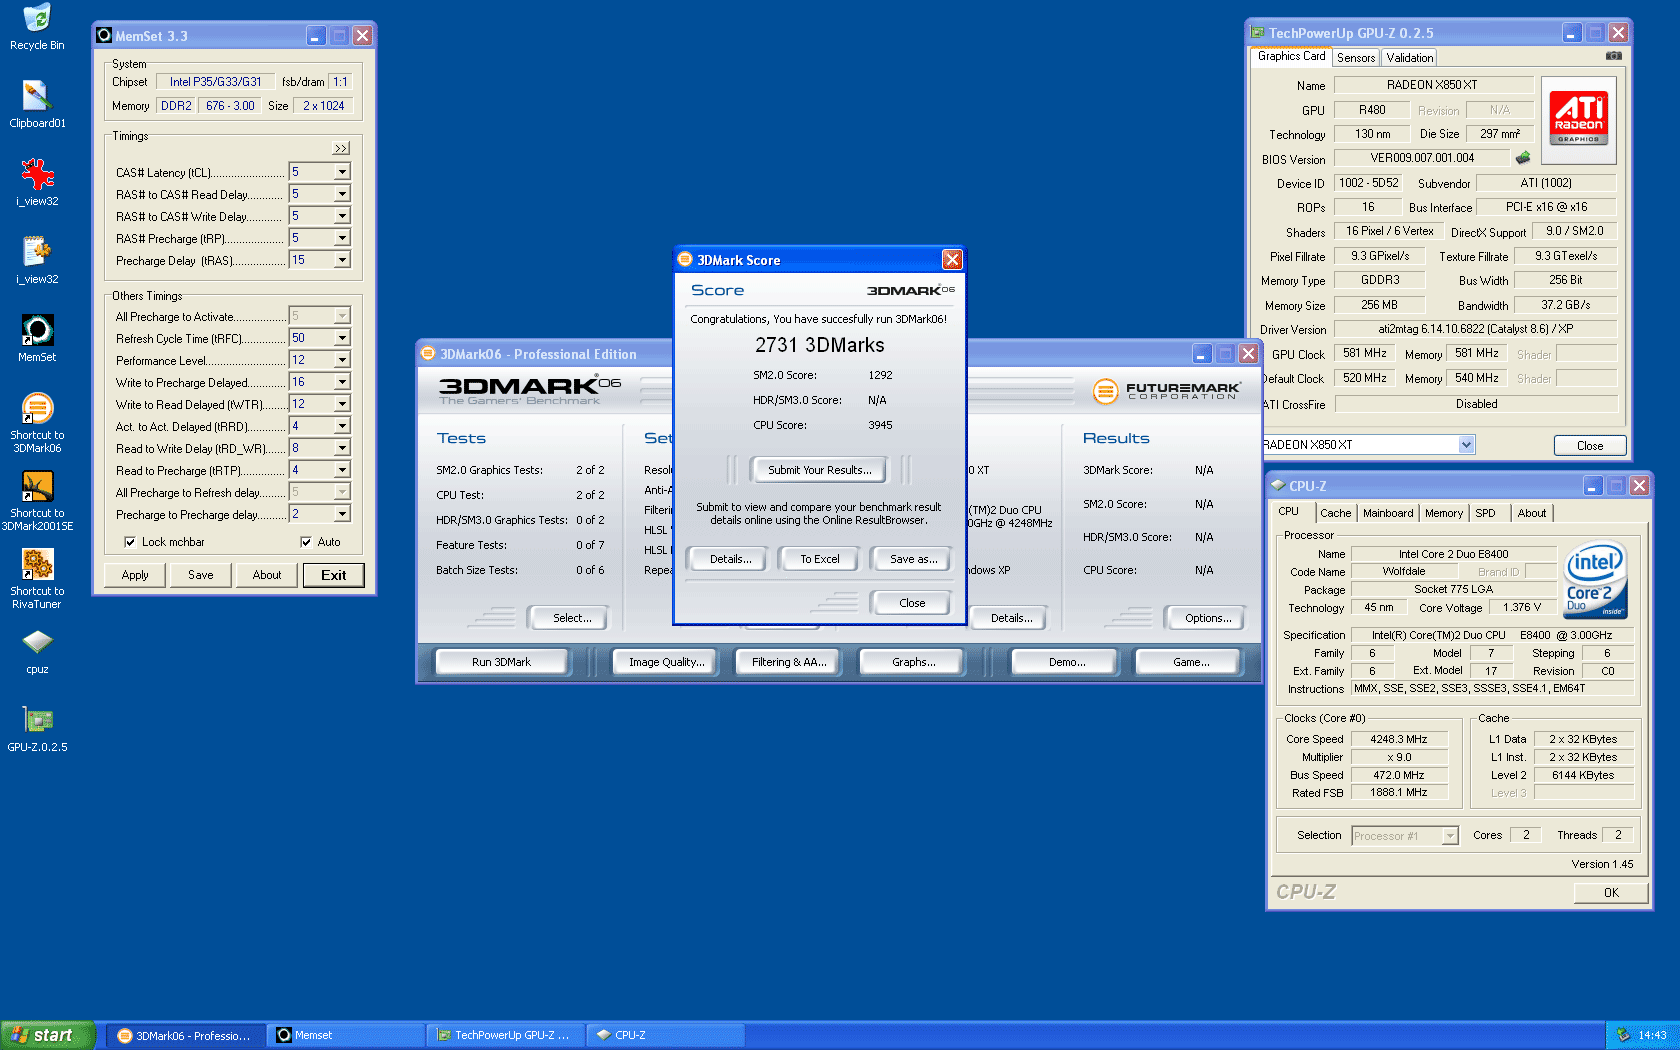Click the Graphs... button
Viewport: 1680px width, 1050px height.
tap(914, 662)
